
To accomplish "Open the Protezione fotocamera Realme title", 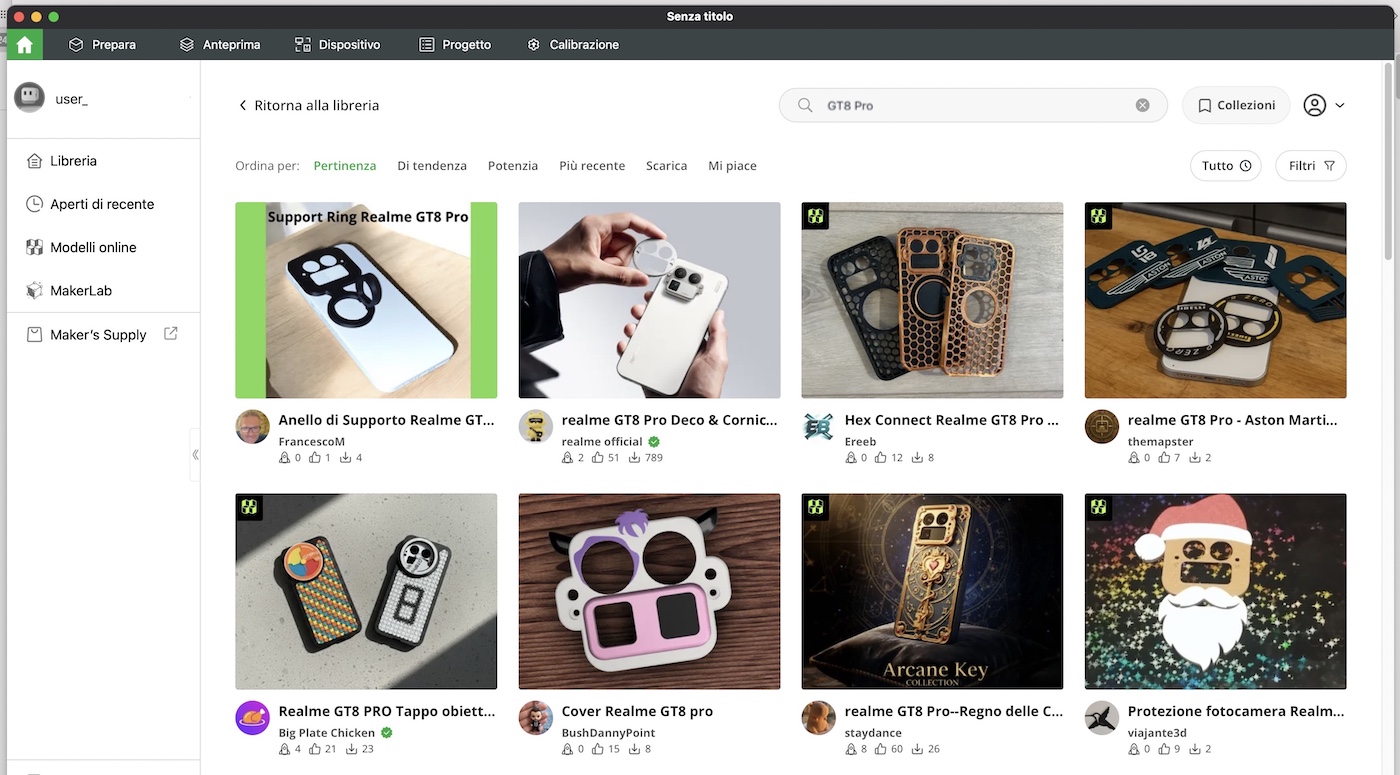I will point(1235,711).
